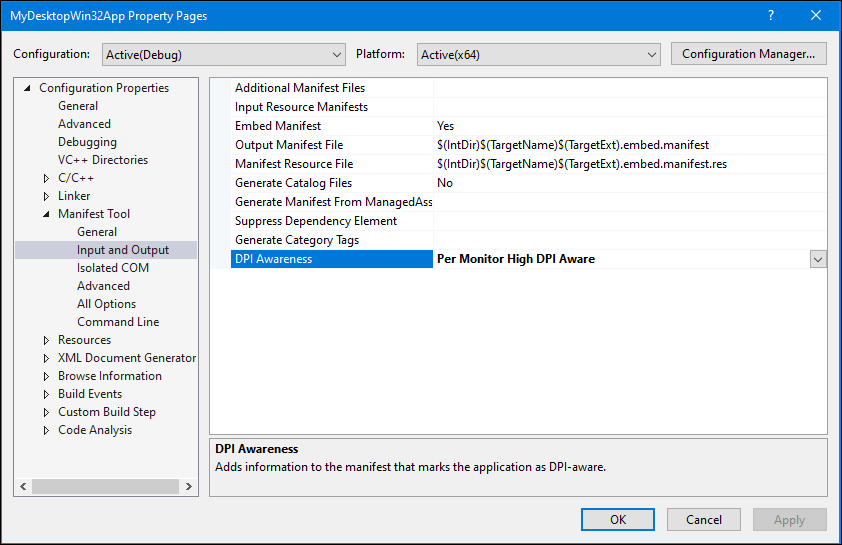The image size is (842, 545).
Task: Expand the Custom Build Step node arrow
Action: pos(46,412)
